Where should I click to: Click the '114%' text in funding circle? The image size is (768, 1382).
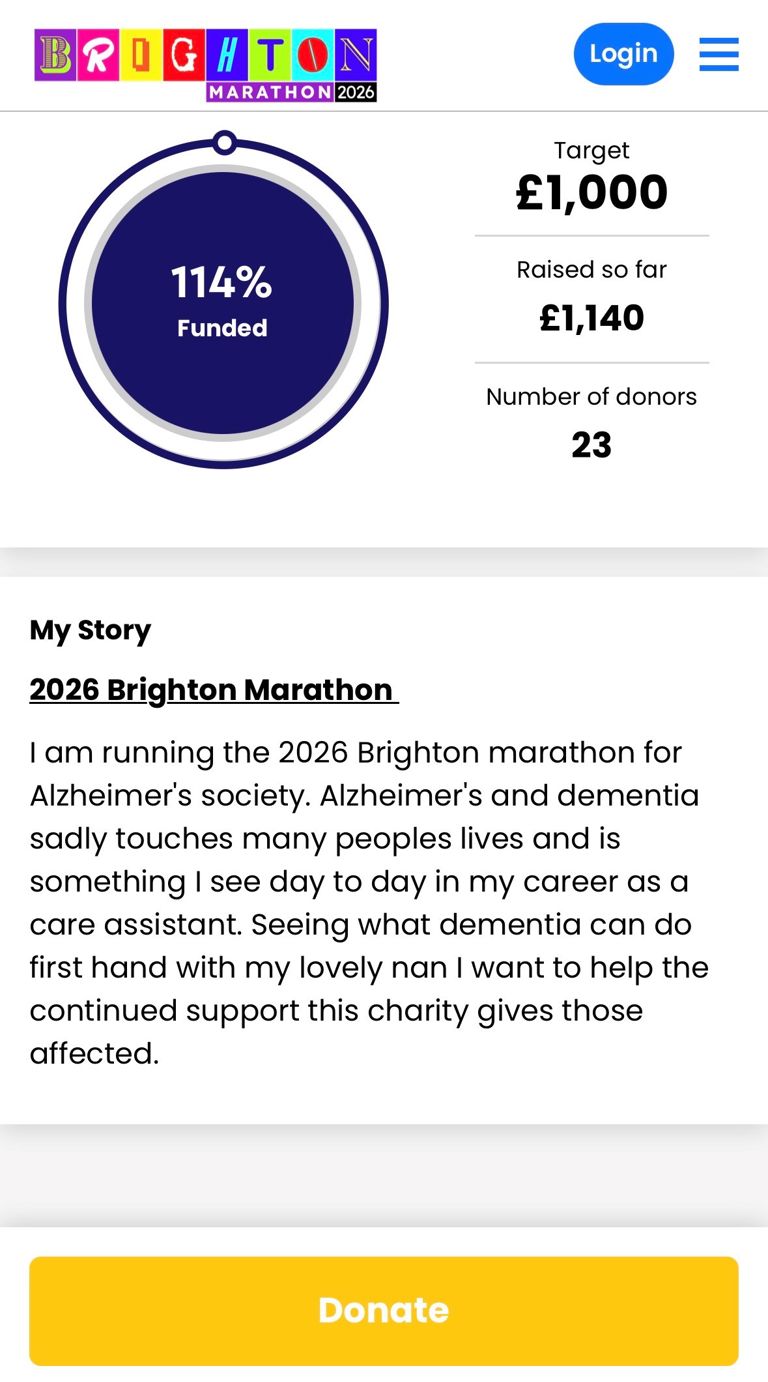pos(221,283)
